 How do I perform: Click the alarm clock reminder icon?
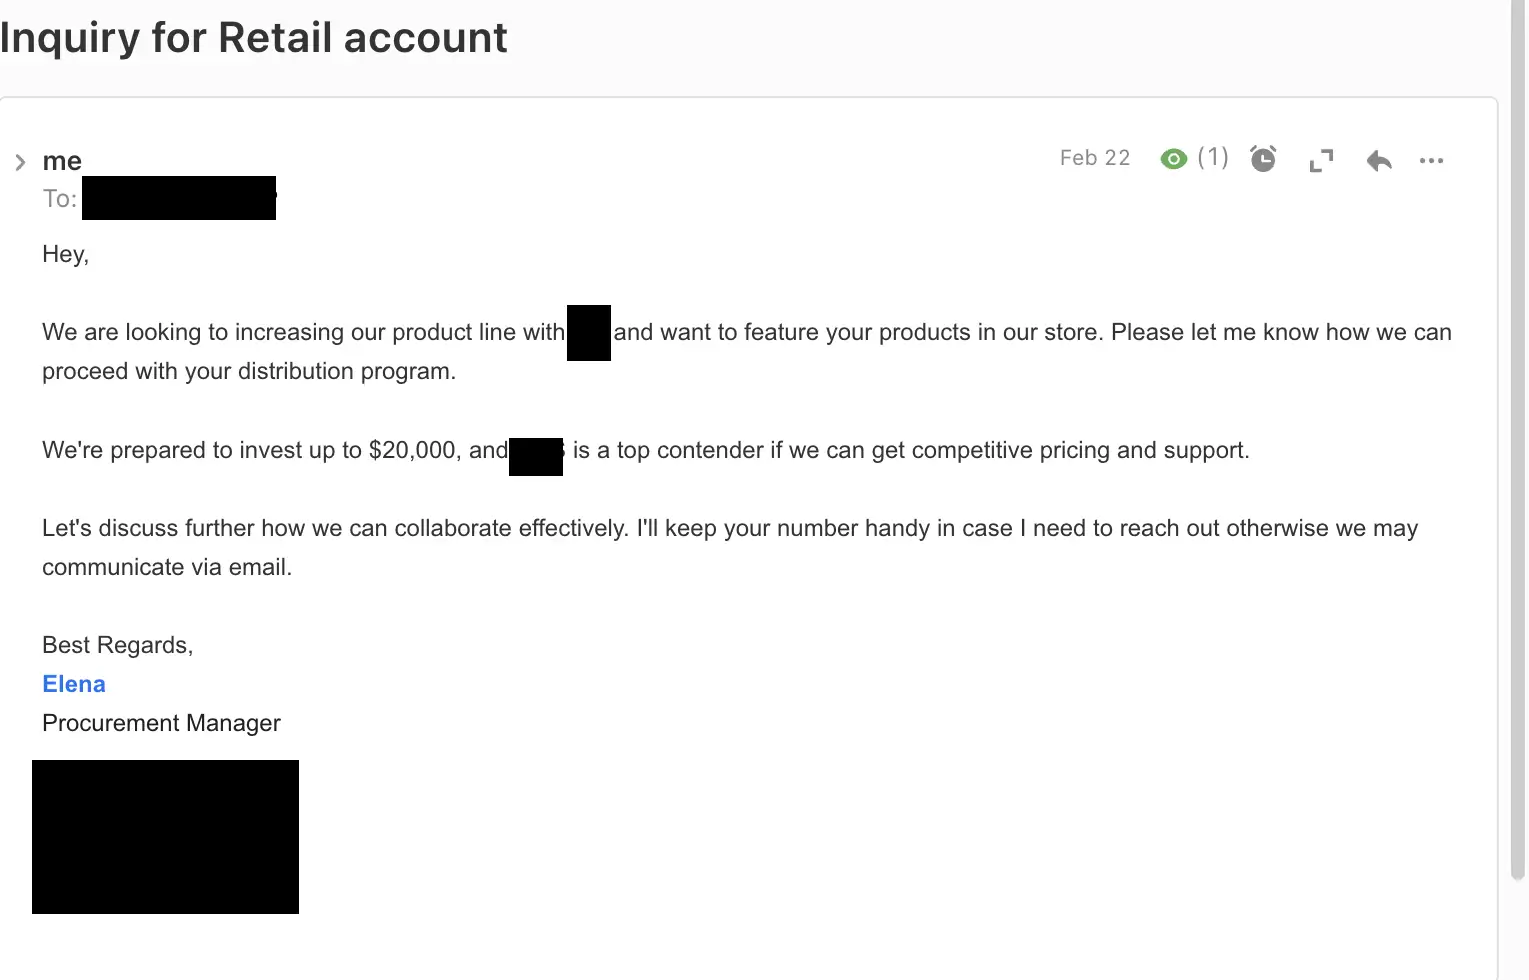tap(1263, 159)
